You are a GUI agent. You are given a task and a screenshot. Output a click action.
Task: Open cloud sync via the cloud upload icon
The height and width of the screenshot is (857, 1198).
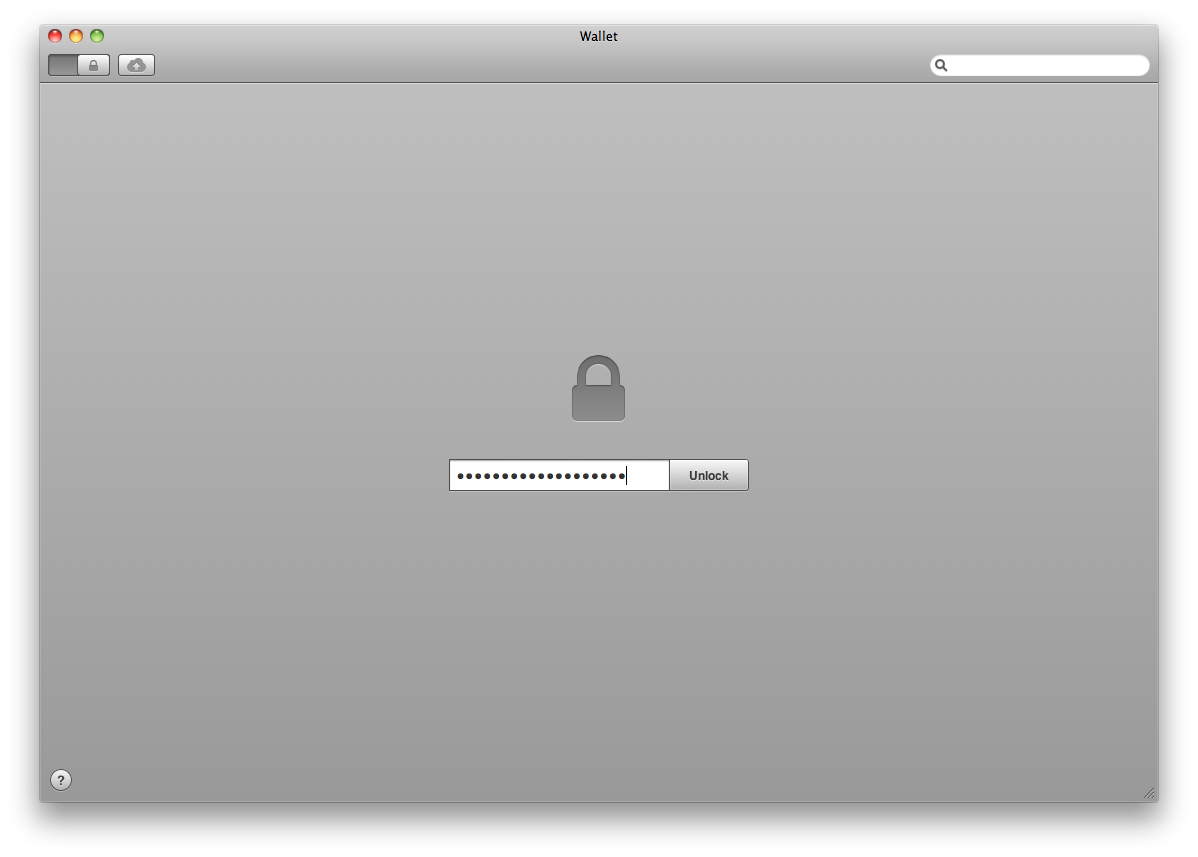click(x=136, y=66)
